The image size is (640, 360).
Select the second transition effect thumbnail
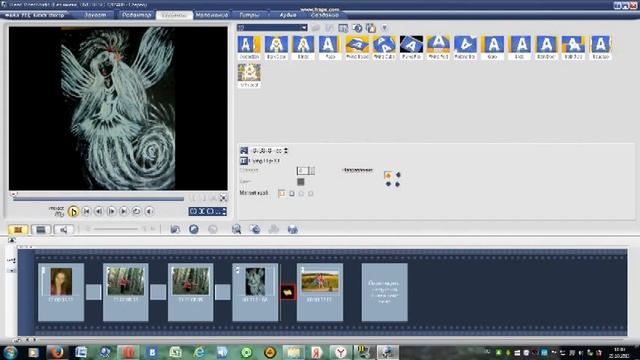coord(276,47)
